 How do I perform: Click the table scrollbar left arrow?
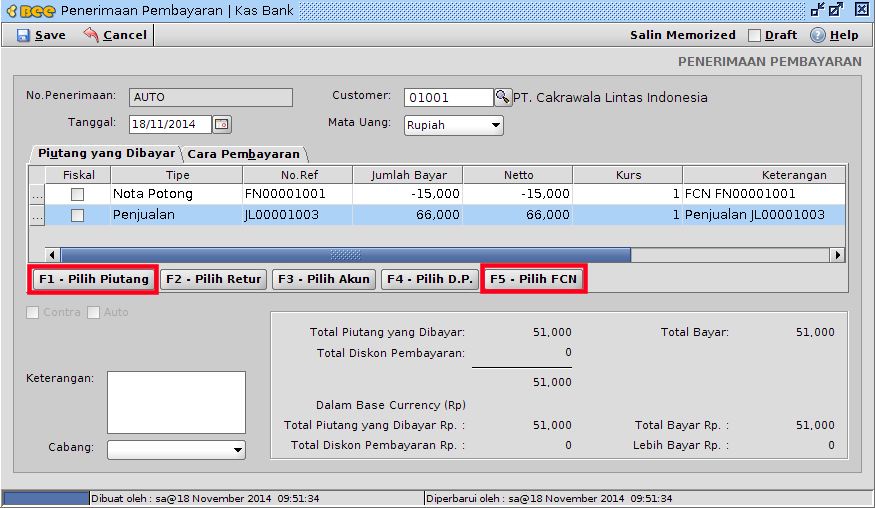(52, 255)
